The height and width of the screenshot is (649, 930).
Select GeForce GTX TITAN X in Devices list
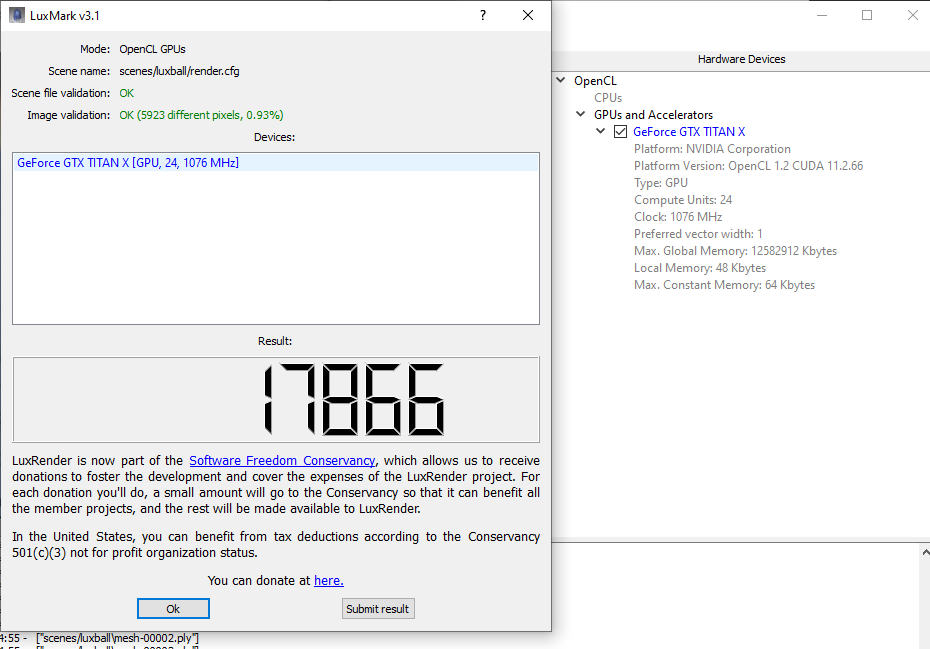point(276,163)
